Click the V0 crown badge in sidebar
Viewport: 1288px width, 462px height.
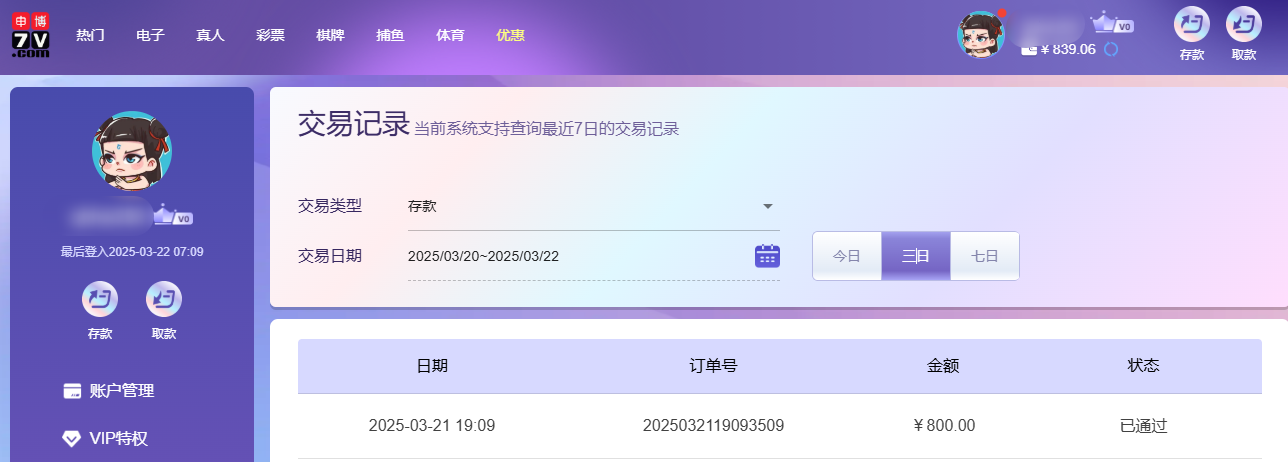point(173,215)
